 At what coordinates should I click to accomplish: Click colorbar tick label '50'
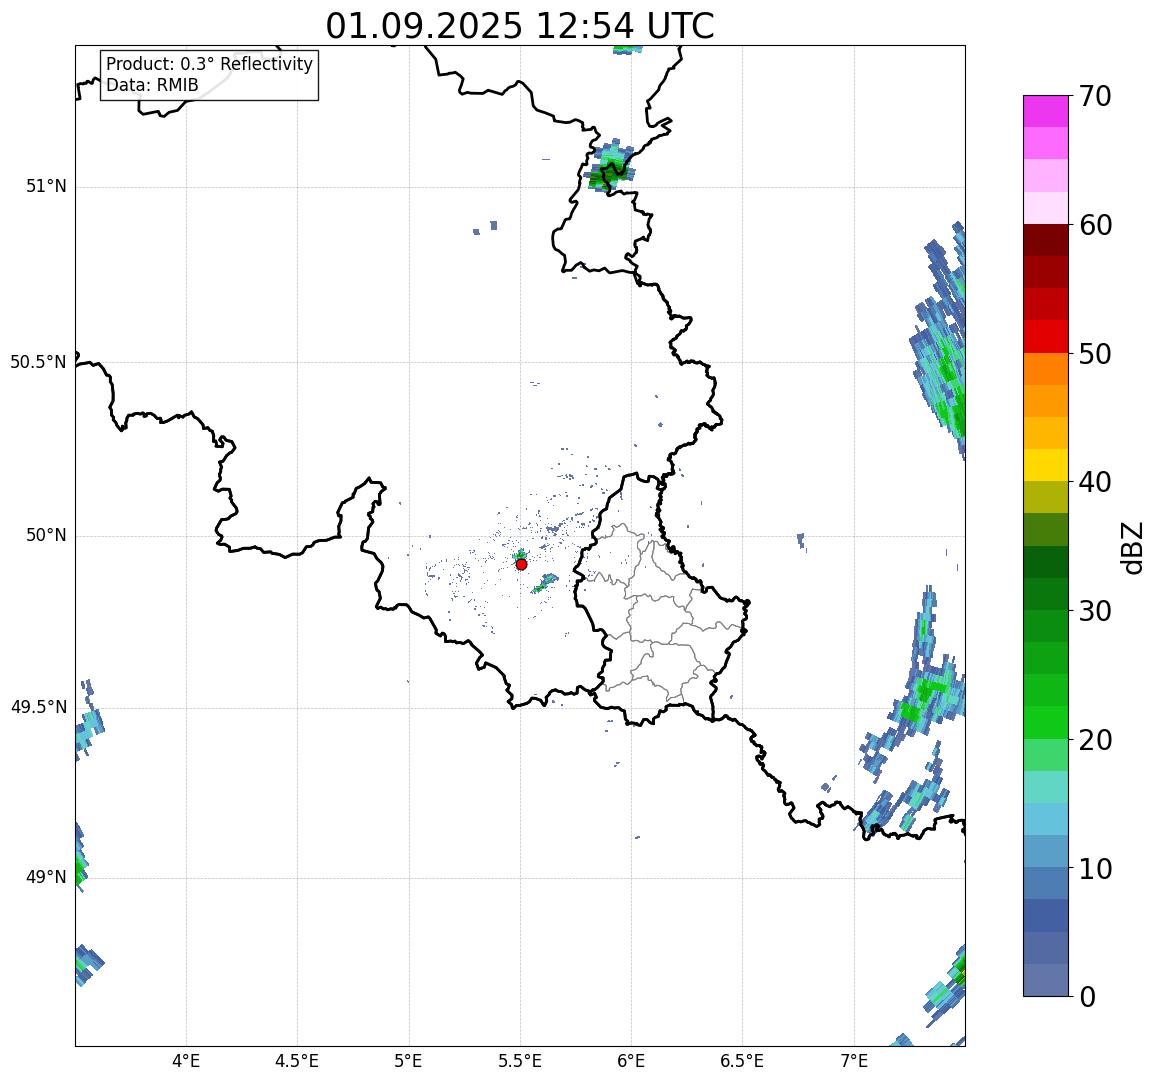(1094, 353)
